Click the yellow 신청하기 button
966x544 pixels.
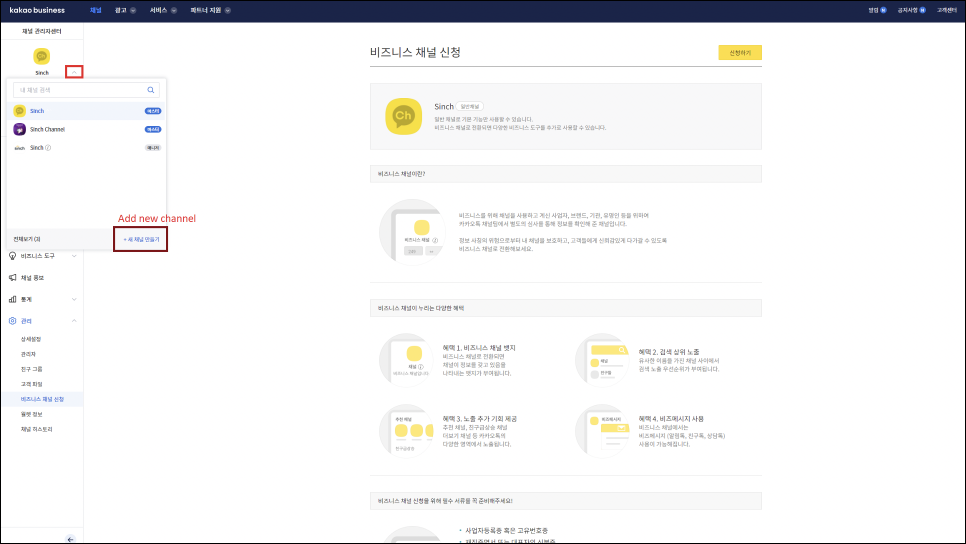pos(740,53)
